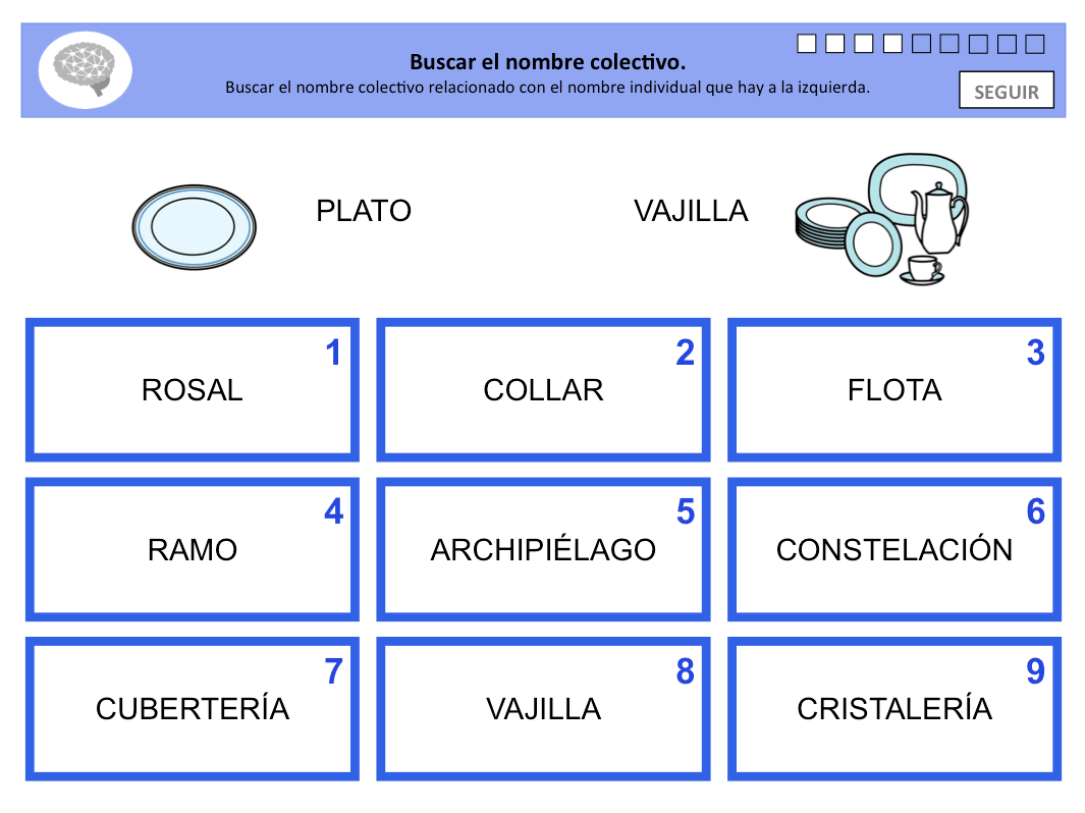Choose VAJILLA, answer box 8

coord(542,708)
